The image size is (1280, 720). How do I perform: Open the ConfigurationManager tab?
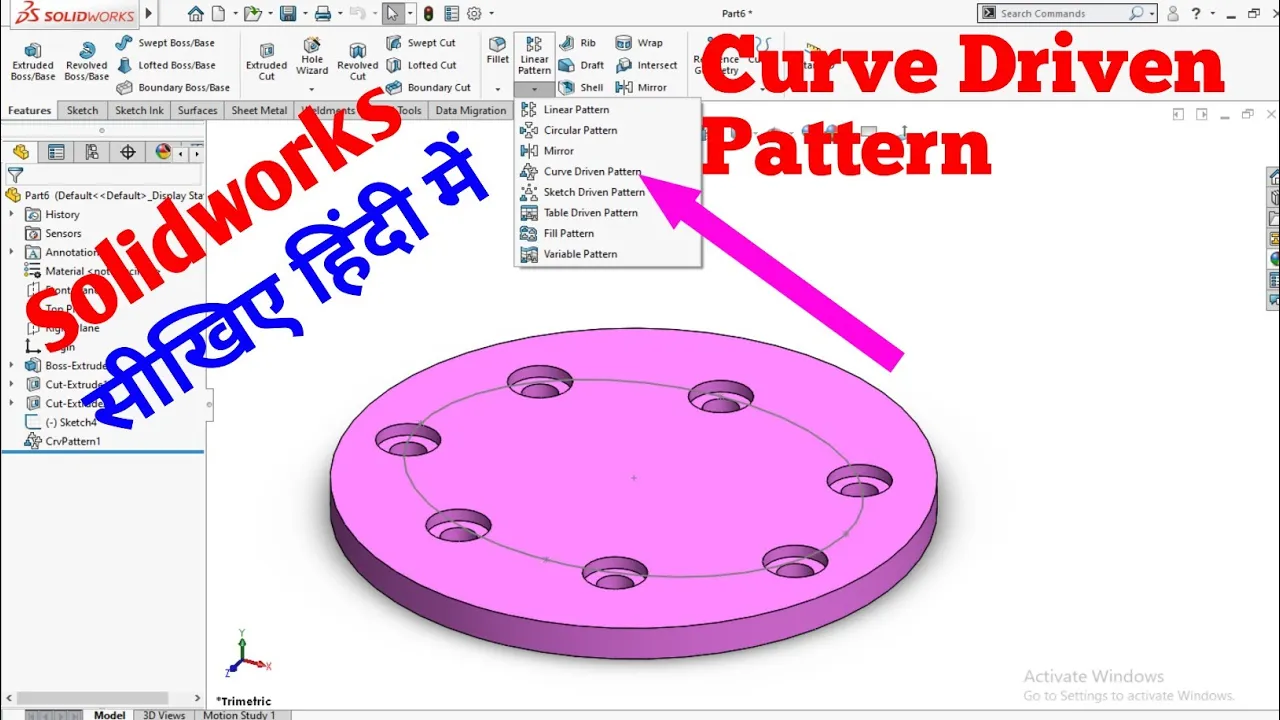tap(92, 152)
